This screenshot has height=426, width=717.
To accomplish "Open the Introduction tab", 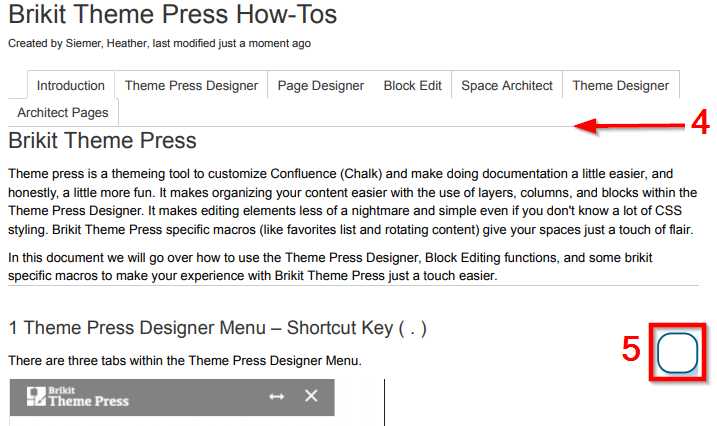I will pos(71,85).
